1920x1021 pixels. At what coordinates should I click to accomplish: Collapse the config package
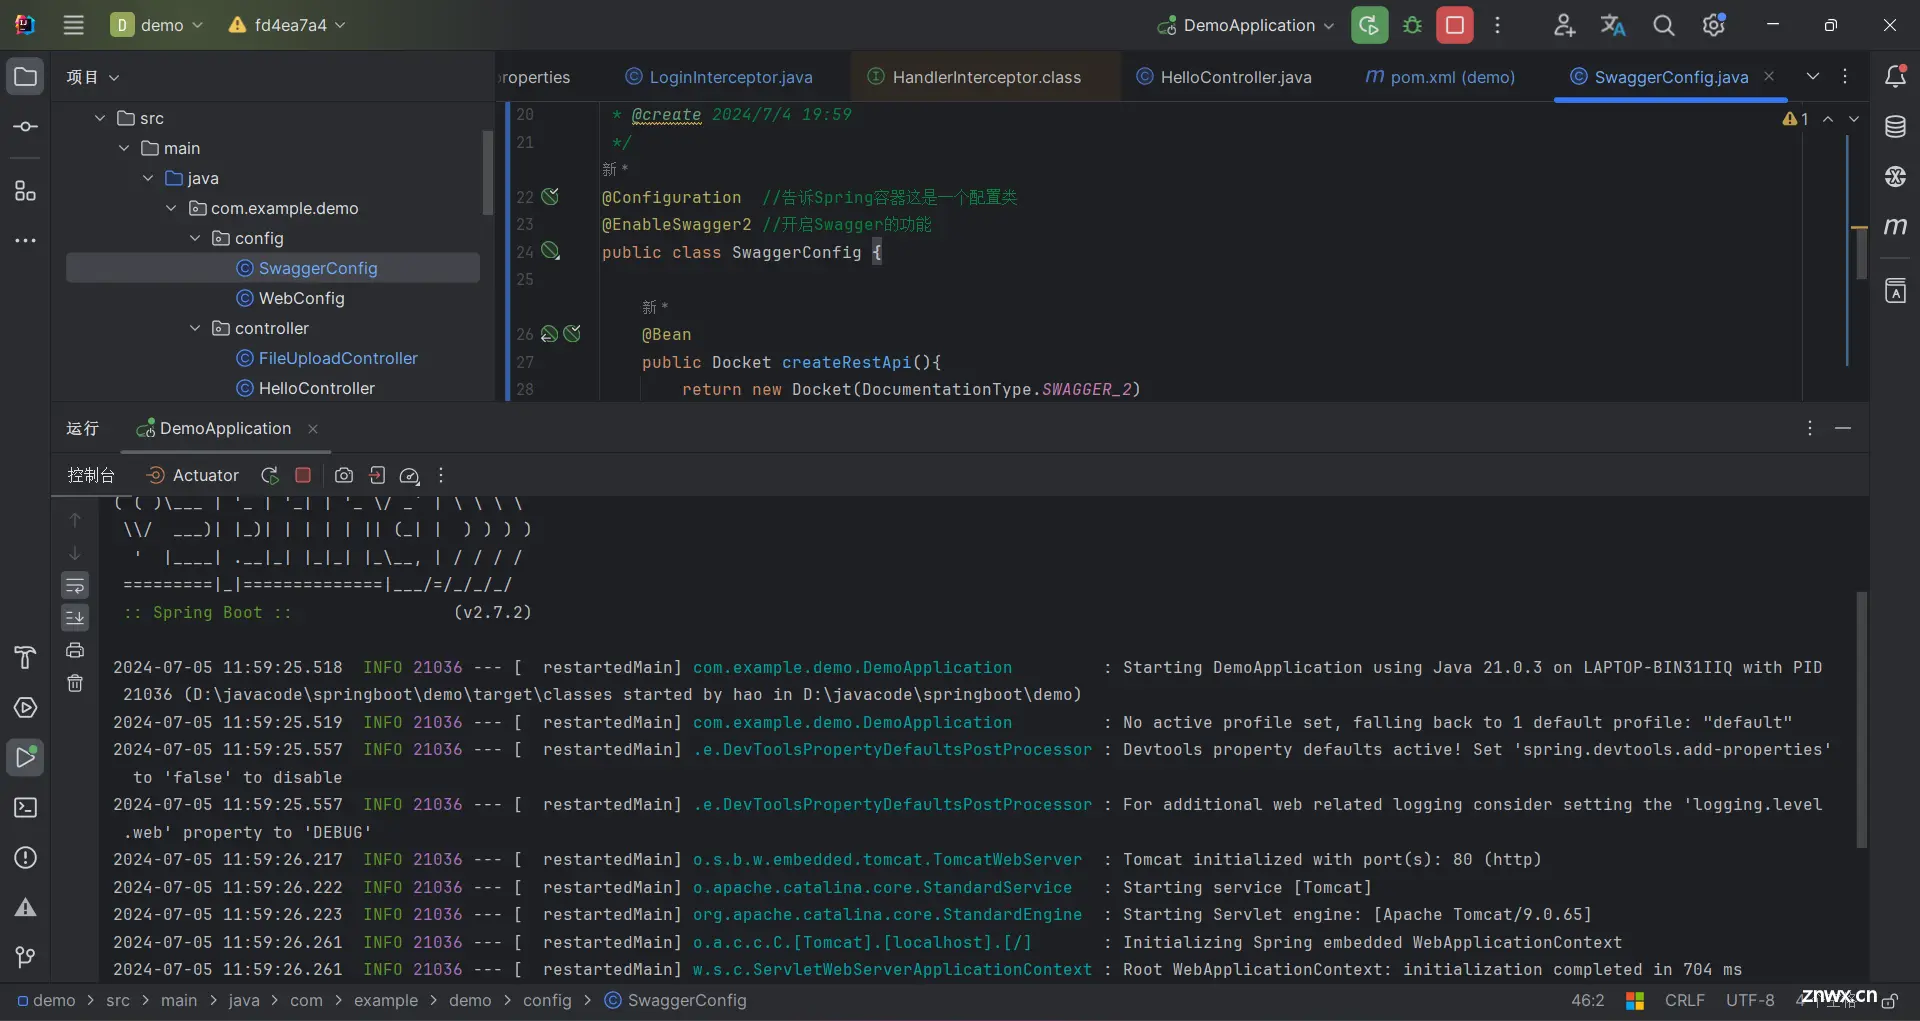coord(195,238)
